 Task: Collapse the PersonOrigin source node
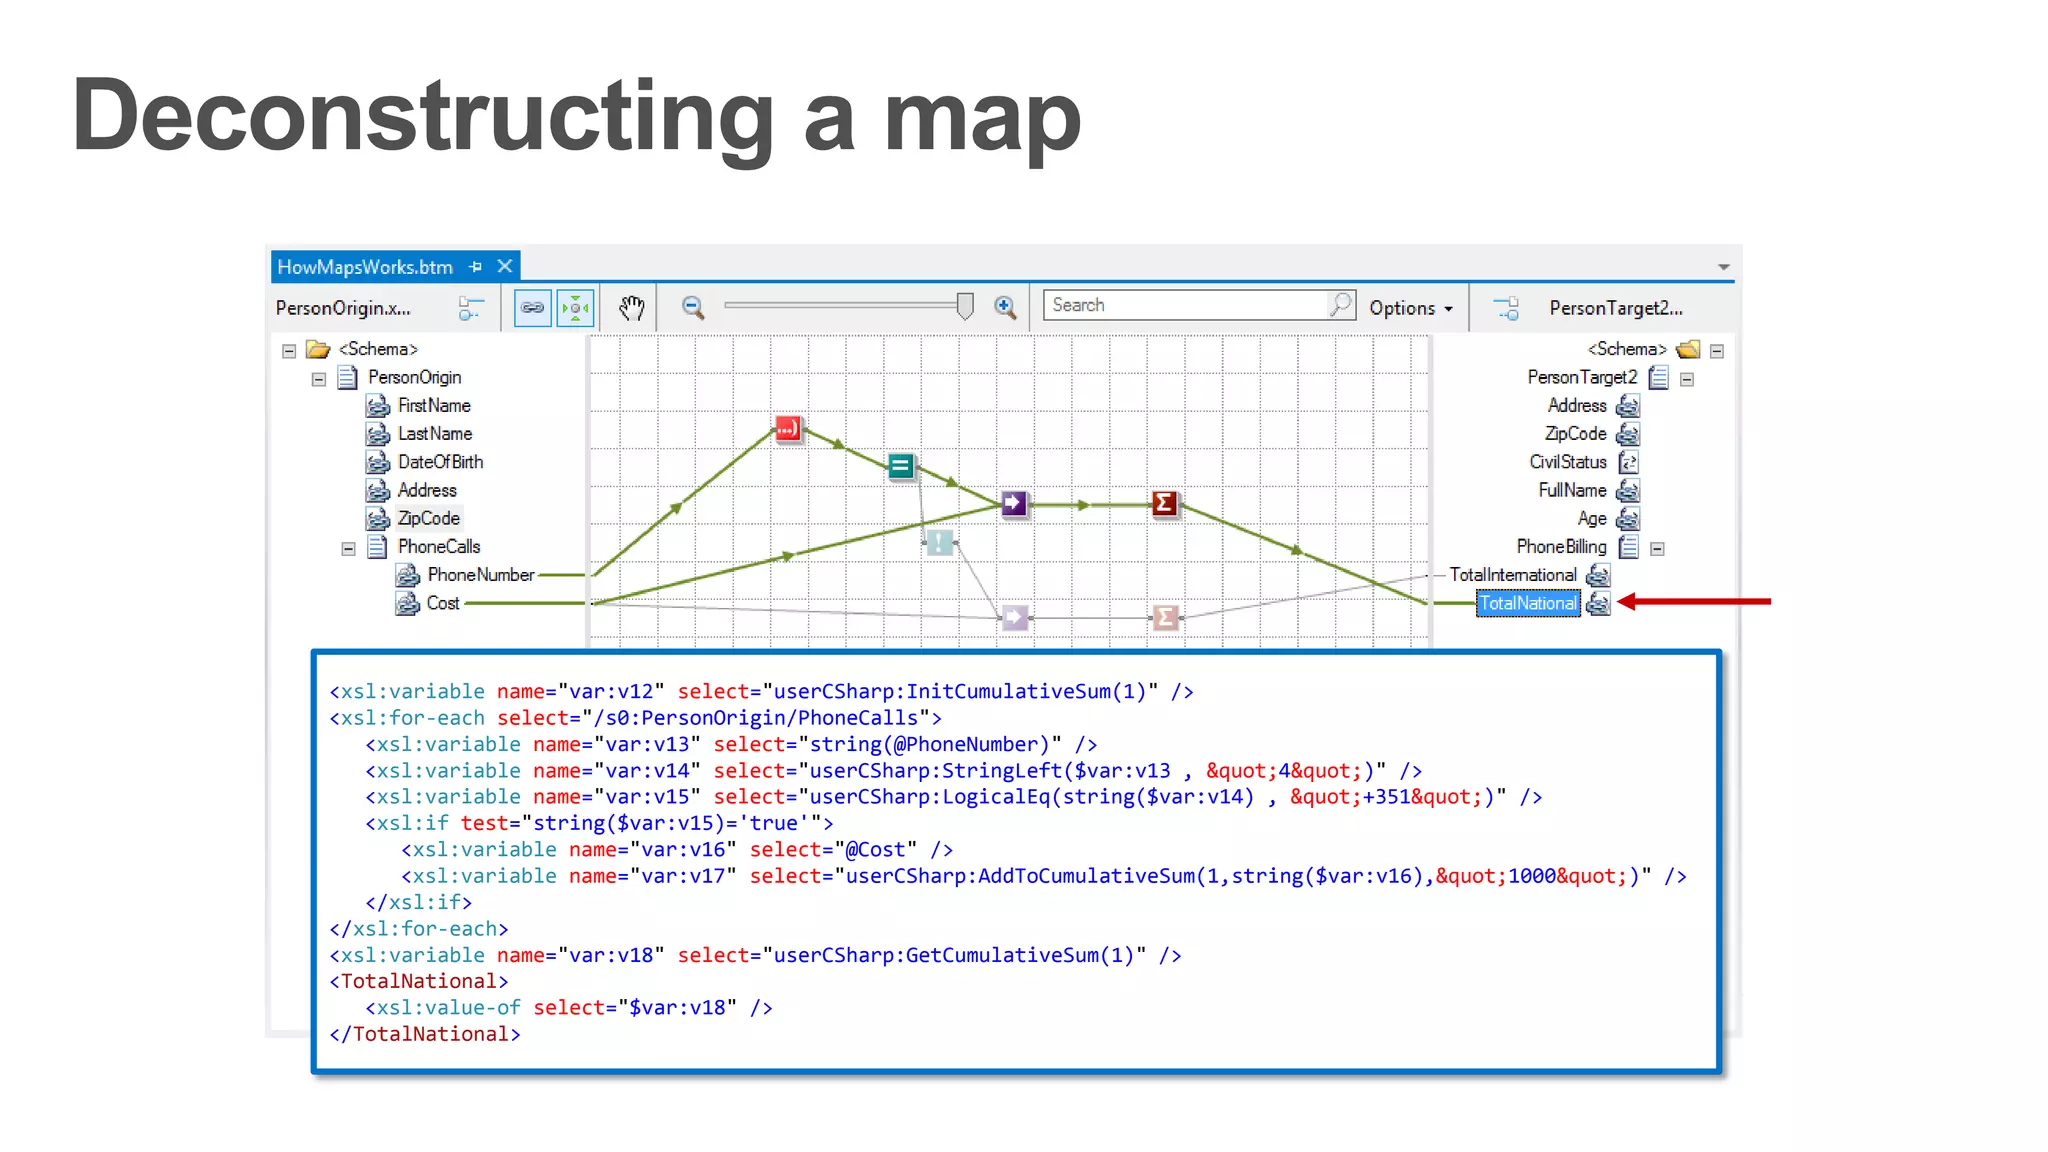(x=319, y=379)
